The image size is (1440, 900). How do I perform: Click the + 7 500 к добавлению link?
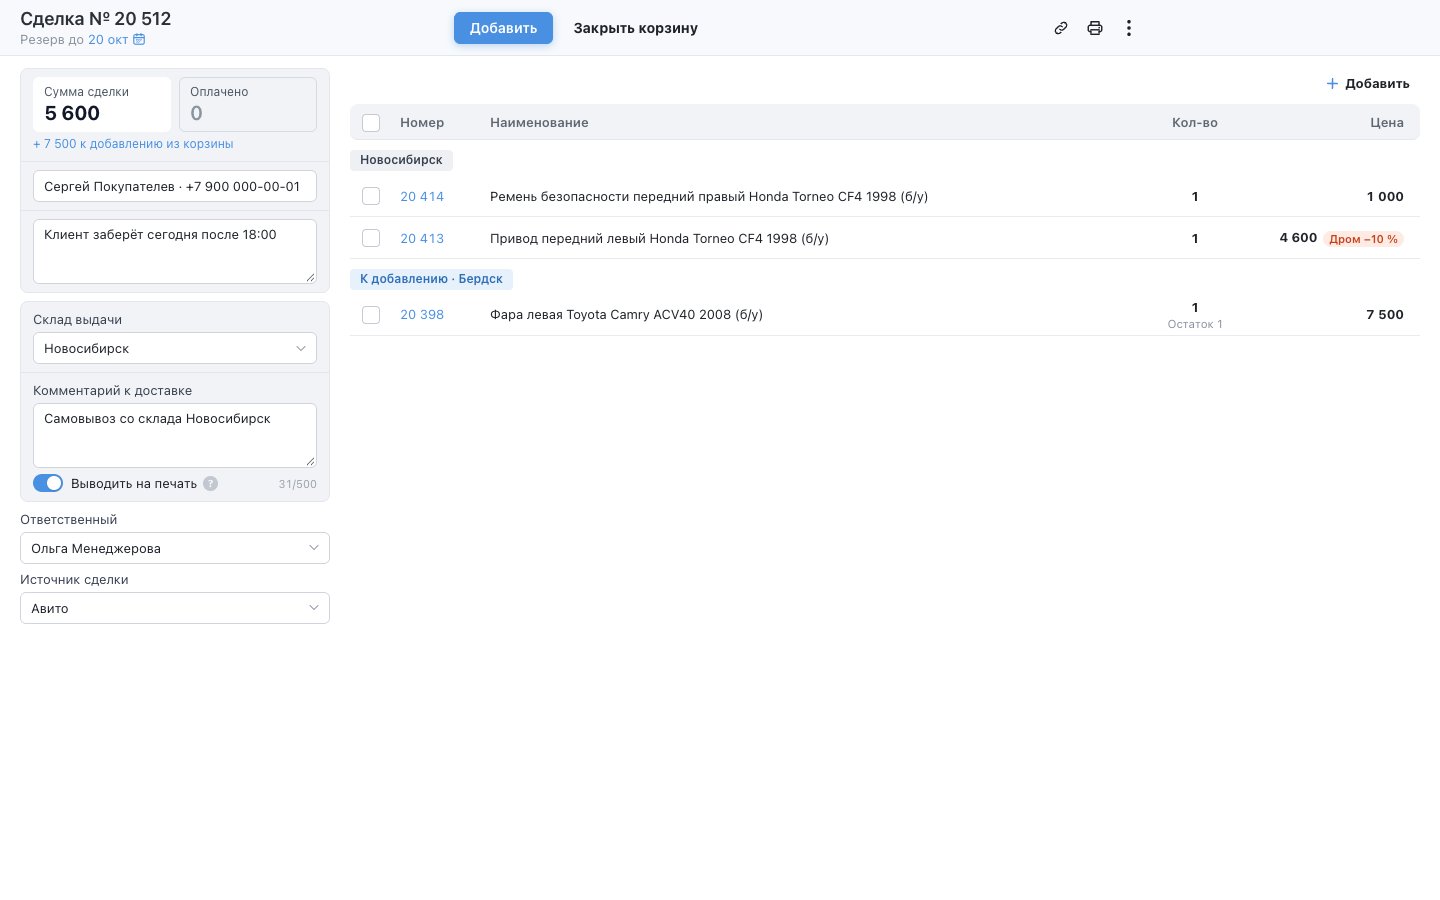pos(133,144)
